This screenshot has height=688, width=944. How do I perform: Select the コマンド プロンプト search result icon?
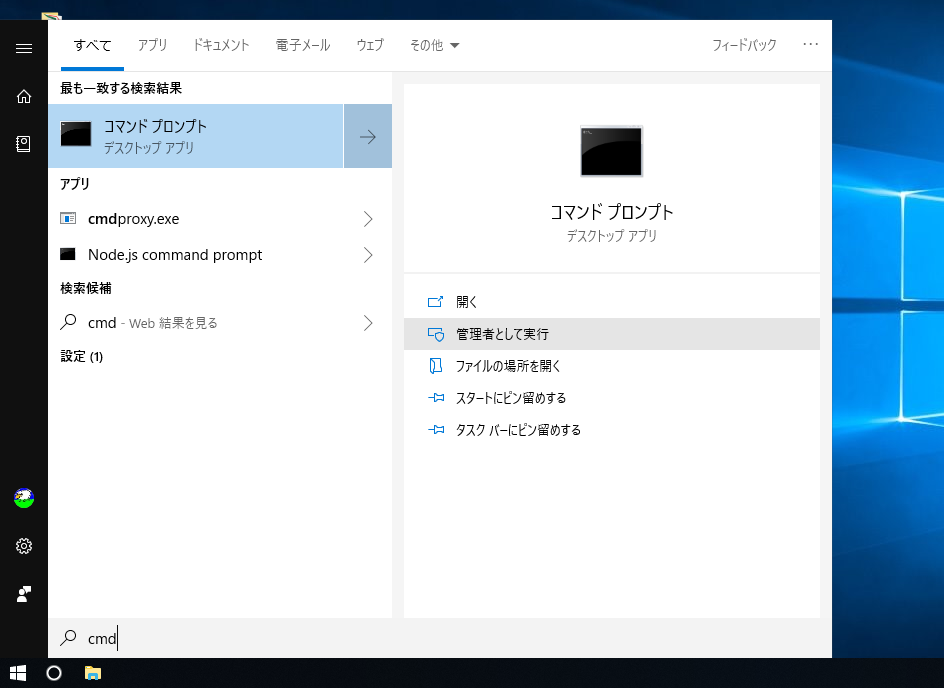pyautogui.click(x=75, y=134)
